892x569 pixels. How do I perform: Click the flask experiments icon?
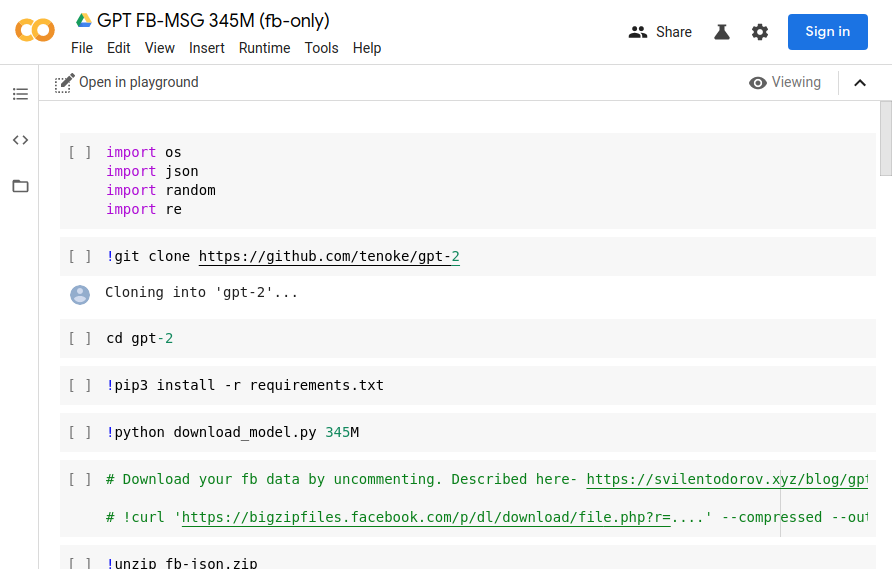click(x=722, y=32)
